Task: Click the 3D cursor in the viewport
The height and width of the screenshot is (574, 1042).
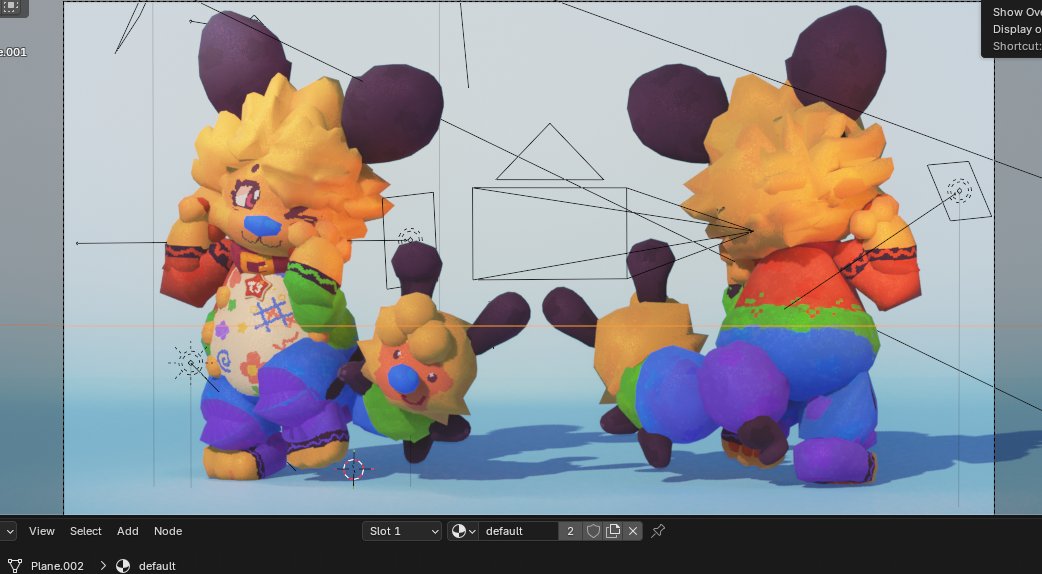Action: click(354, 469)
